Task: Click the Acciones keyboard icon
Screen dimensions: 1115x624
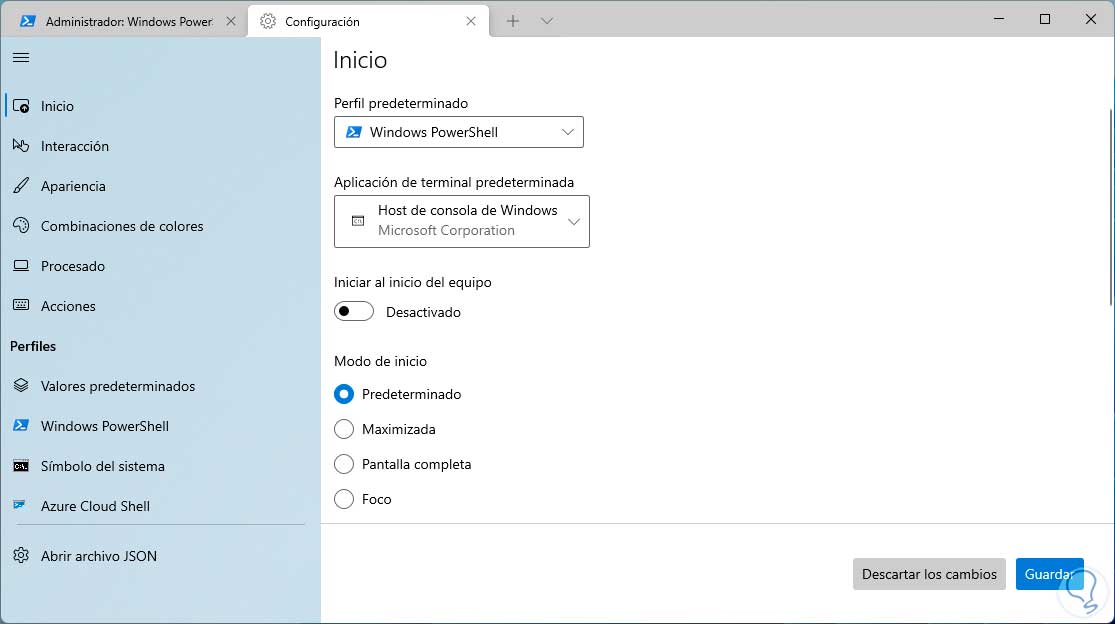Action: point(21,305)
